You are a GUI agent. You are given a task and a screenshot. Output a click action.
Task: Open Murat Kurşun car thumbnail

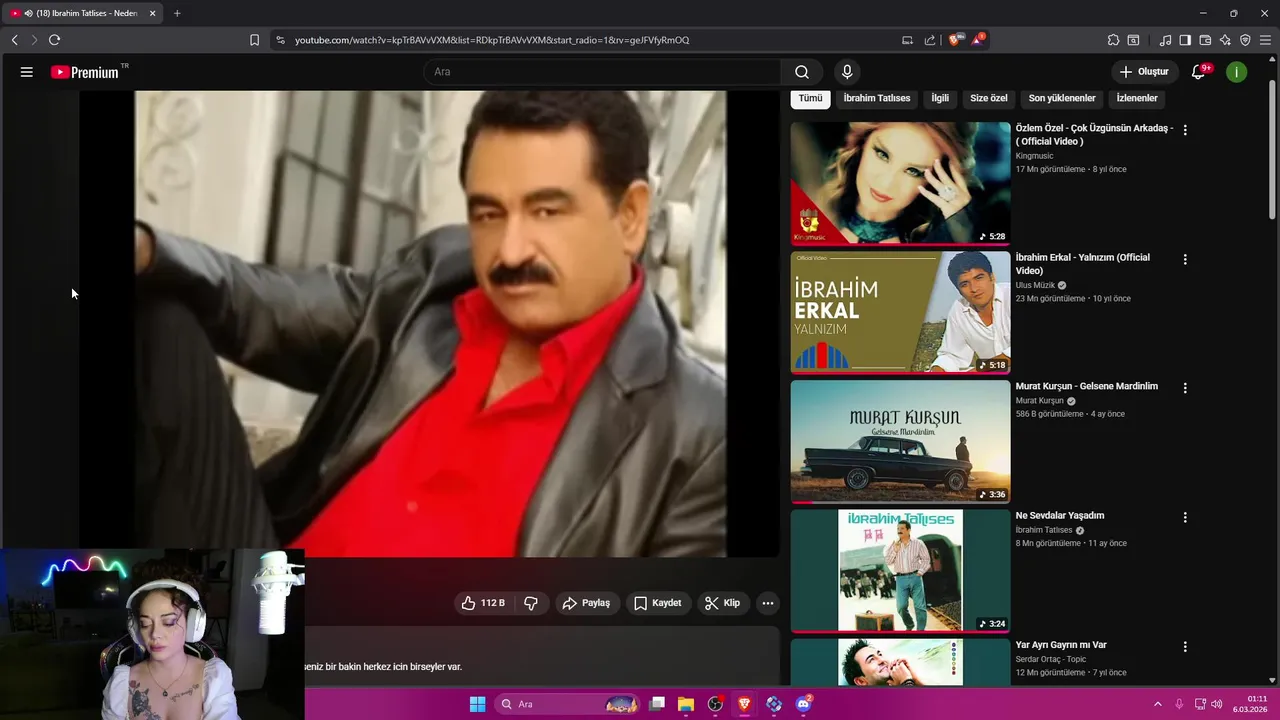coord(901,441)
